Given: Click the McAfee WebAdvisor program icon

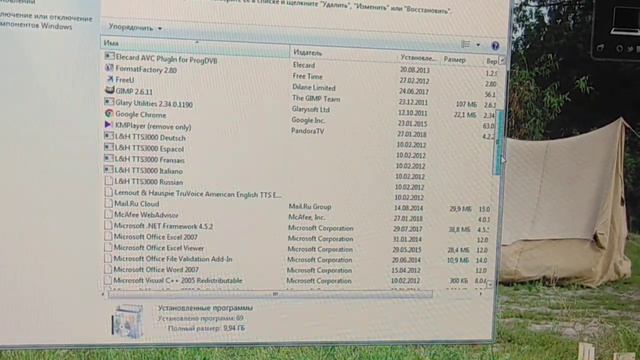Looking at the screenshot, I should [x=108, y=213].
